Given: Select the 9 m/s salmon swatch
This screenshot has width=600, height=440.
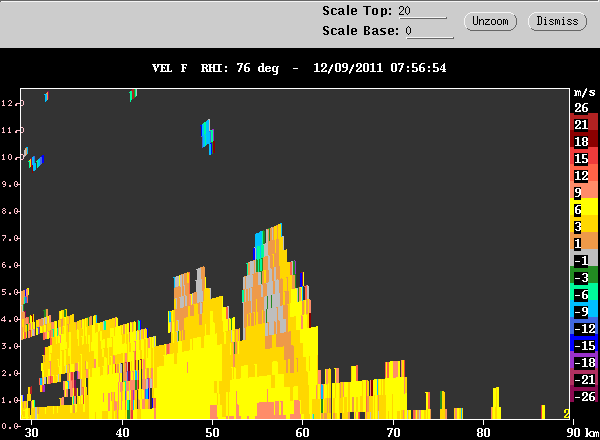Looking at the screenshot, I should (584, 190).
